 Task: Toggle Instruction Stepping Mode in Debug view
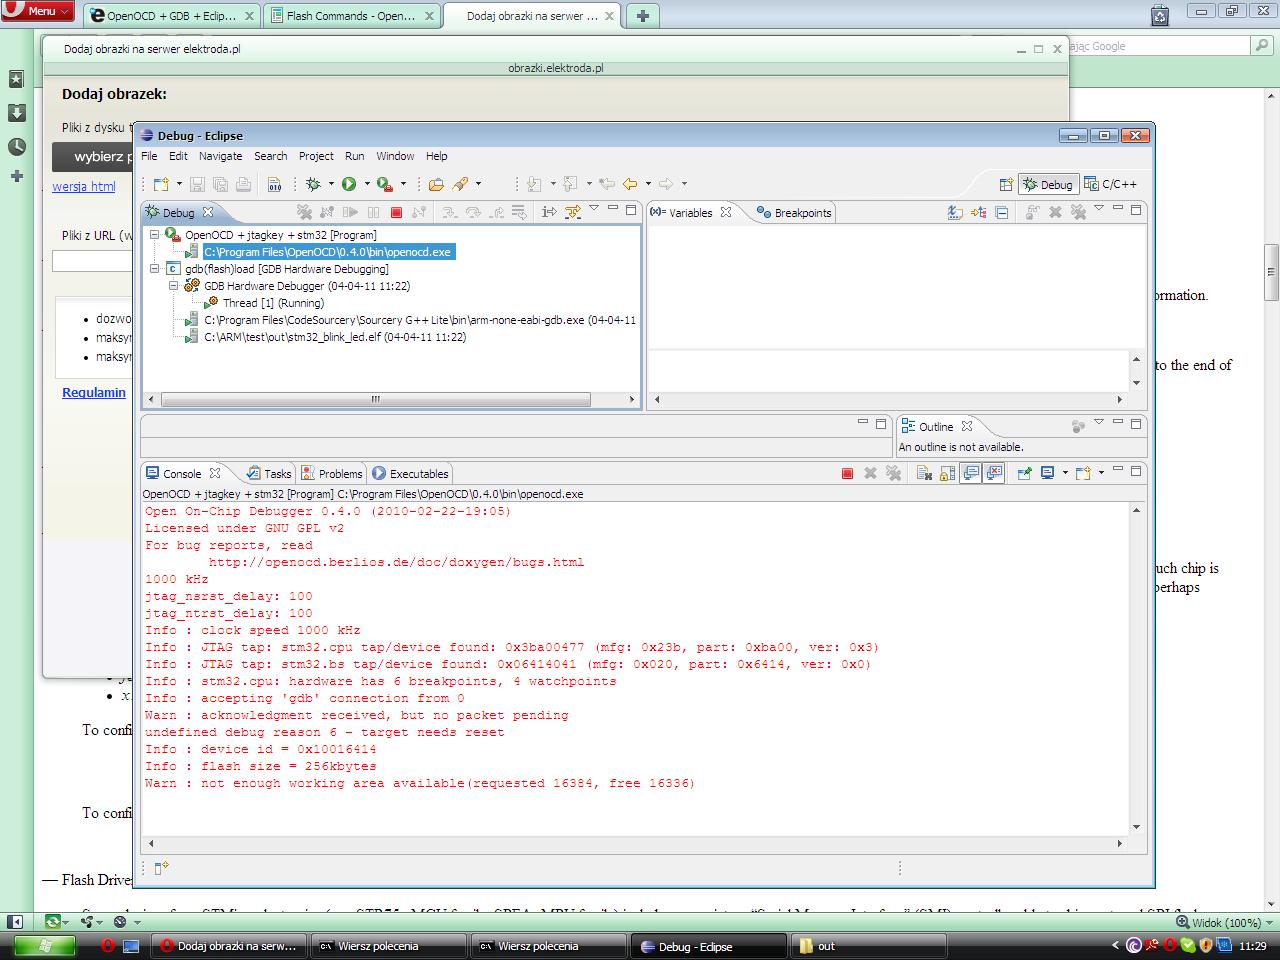[548, 212]
